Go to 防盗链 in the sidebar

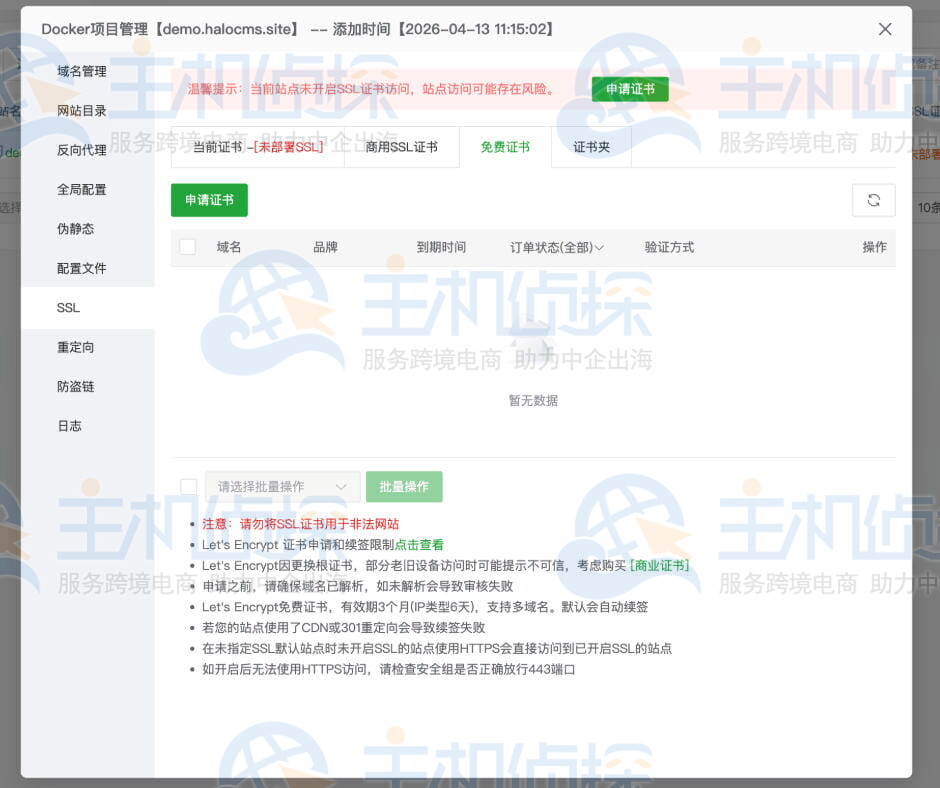coord(76,387)
